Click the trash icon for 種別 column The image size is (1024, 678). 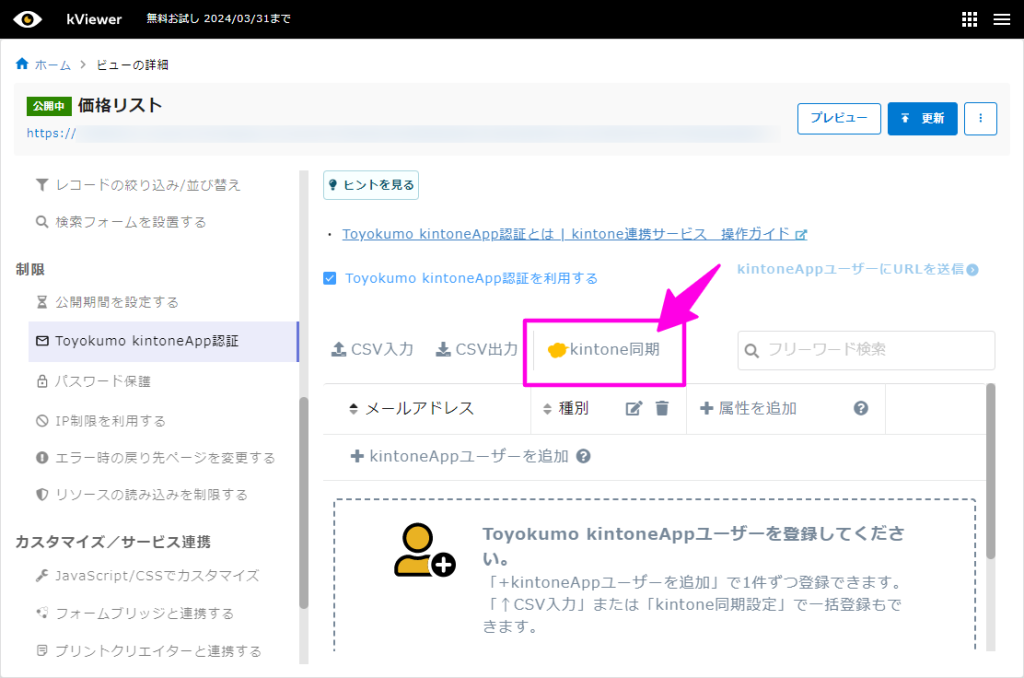pos(662,408)
